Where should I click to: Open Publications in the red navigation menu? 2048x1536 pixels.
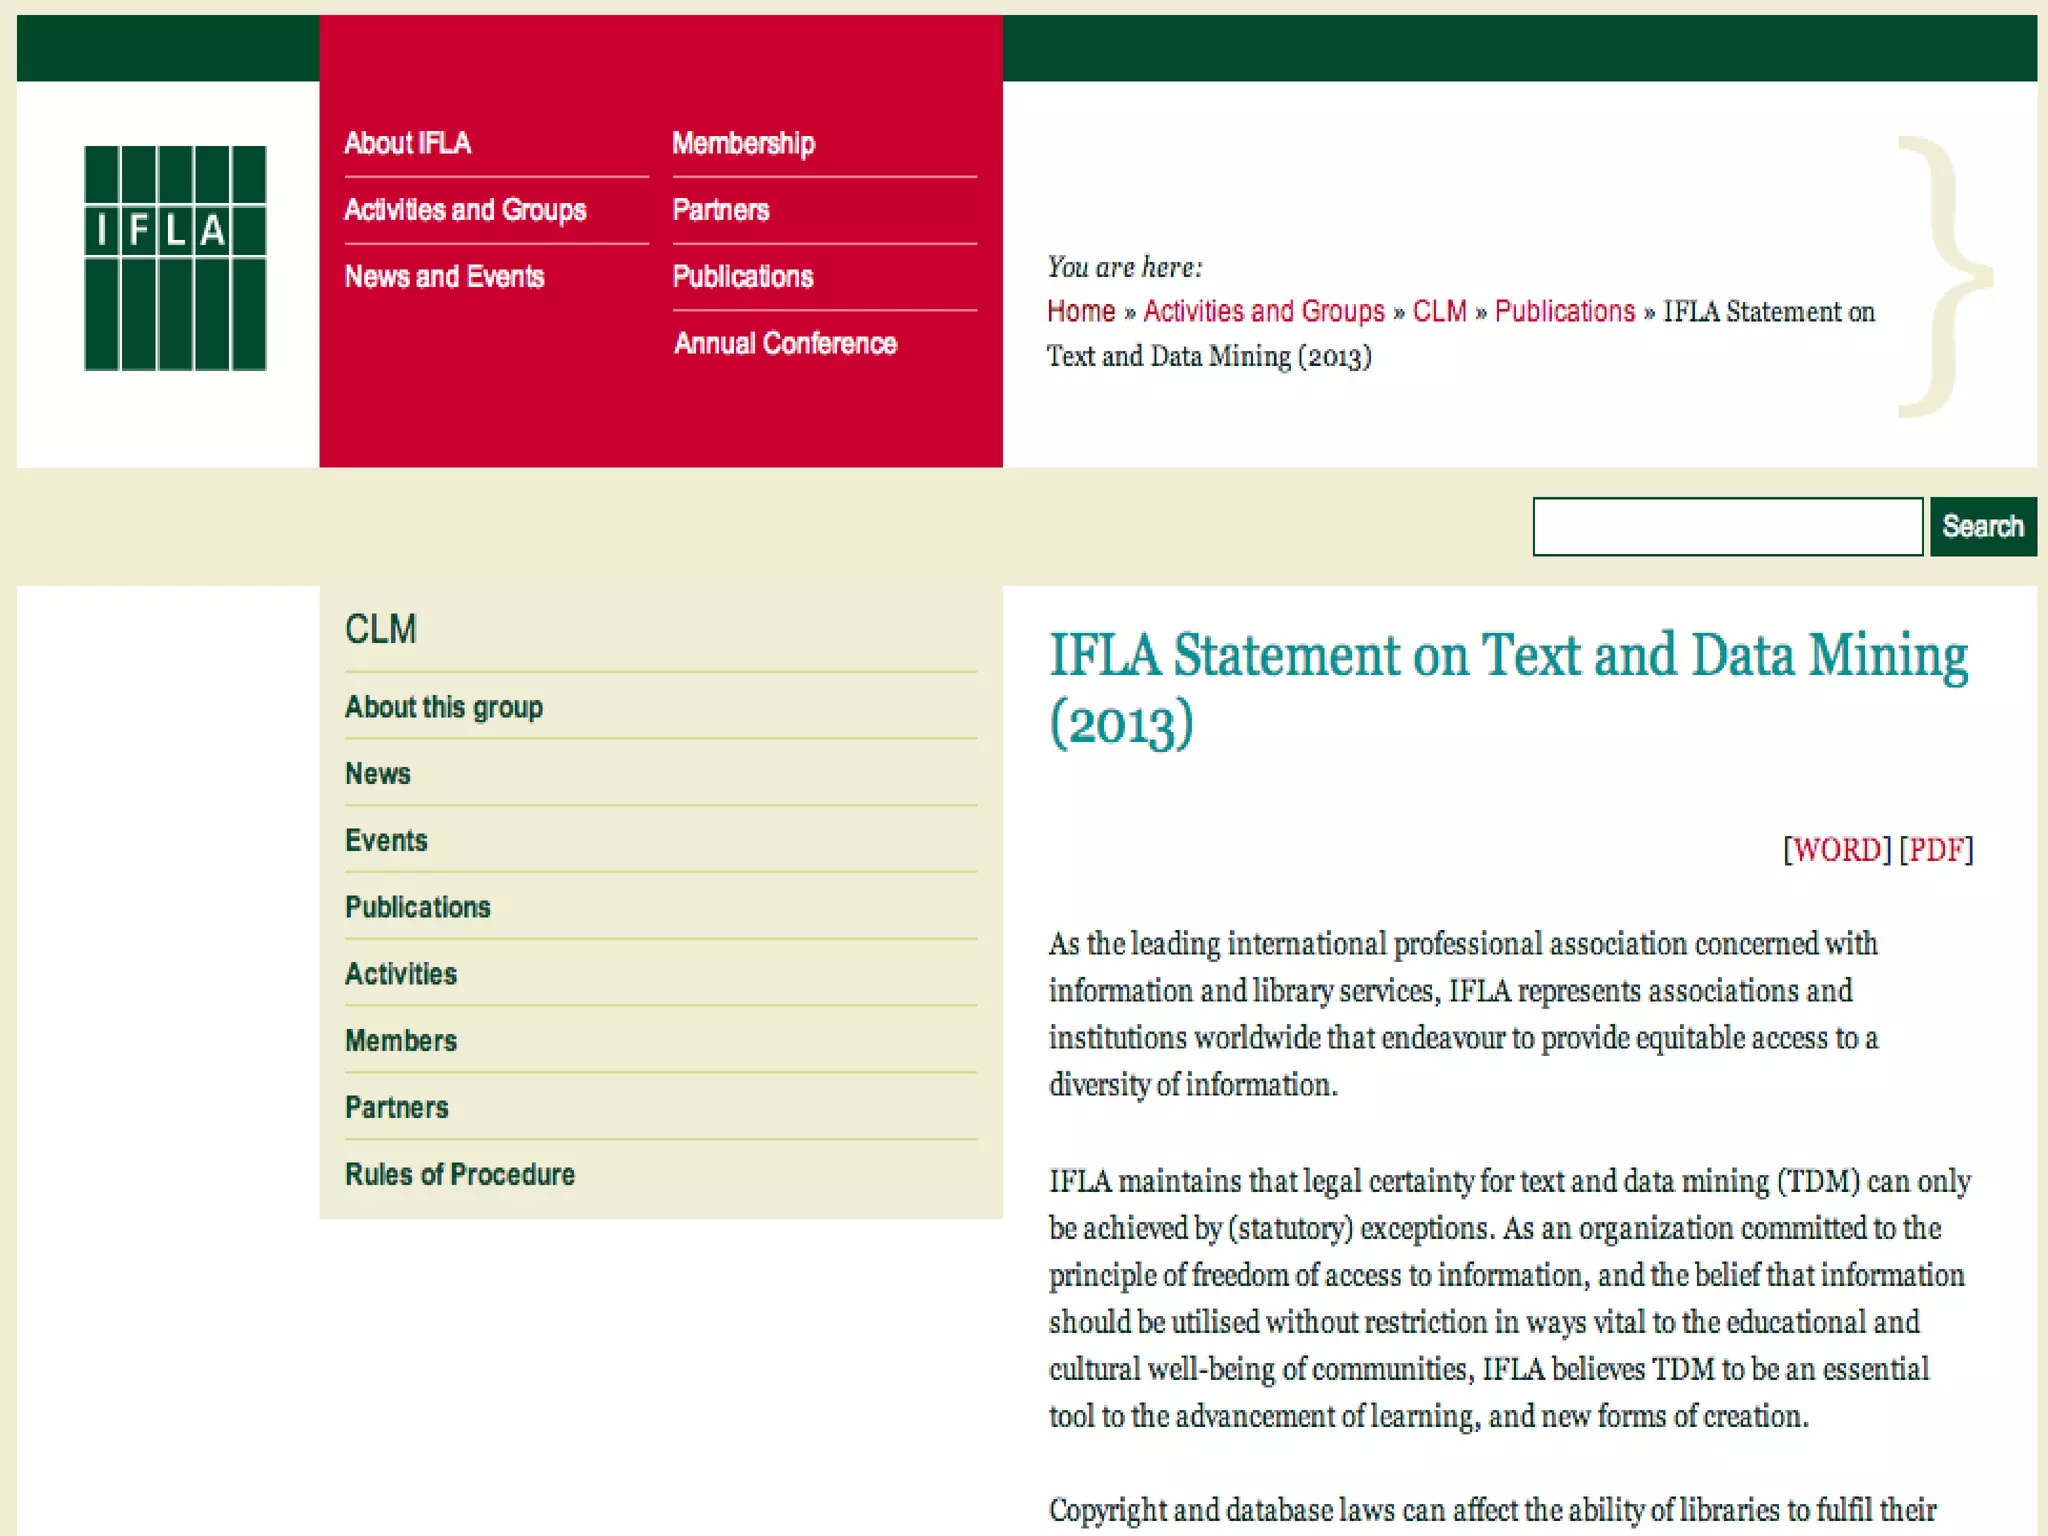(x=742, y=276)
